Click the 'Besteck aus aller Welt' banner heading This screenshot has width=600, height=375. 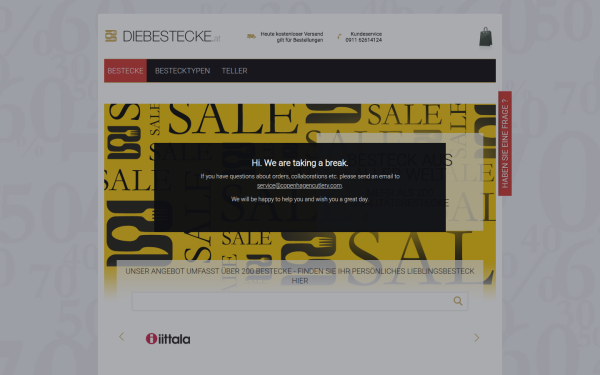[x=400, y=167]
